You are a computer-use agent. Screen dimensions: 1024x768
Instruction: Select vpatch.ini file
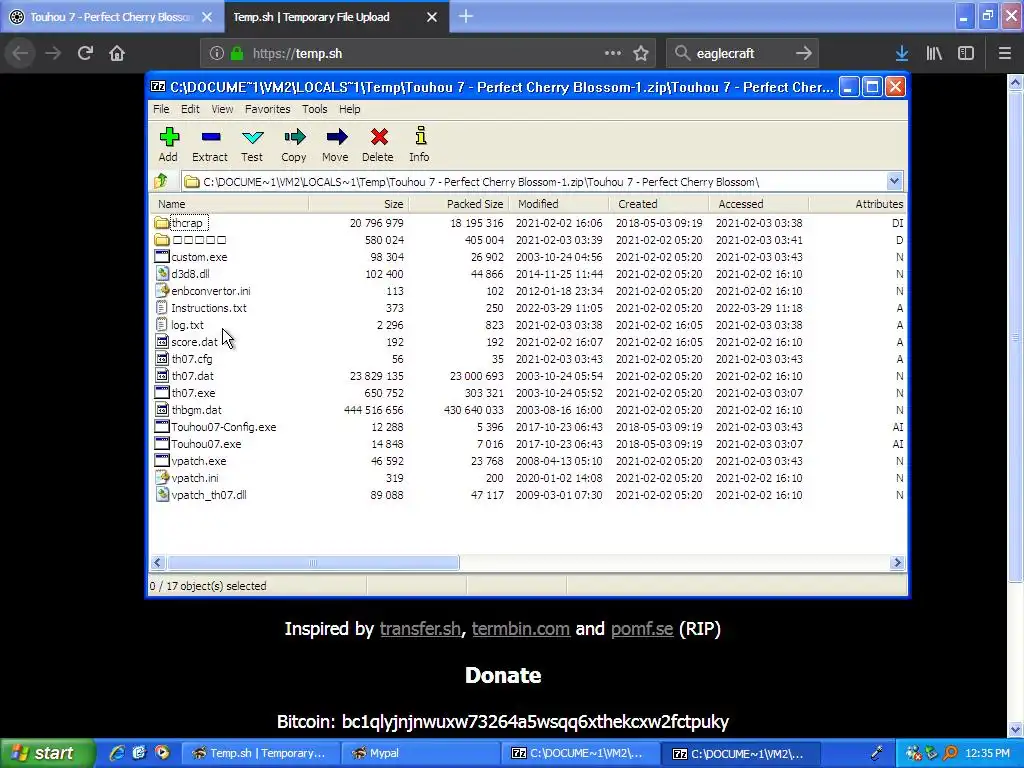pyautogui.click(x=195, y=477)
